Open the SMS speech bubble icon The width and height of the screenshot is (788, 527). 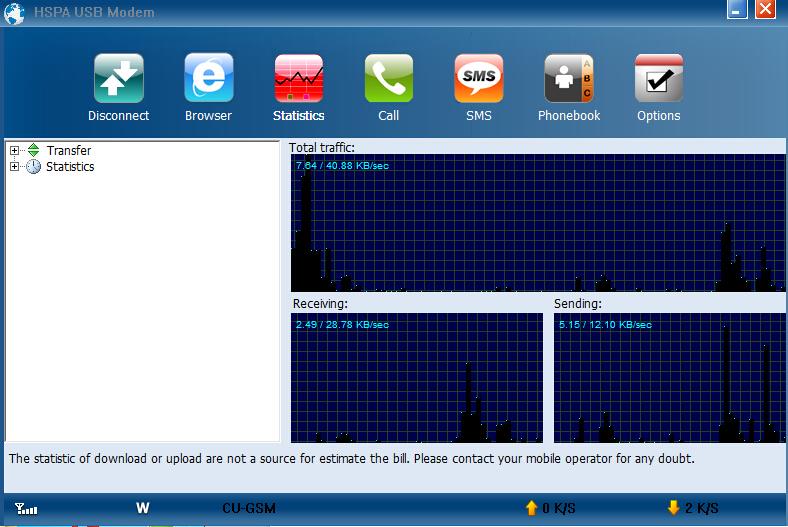pos(478,78)
